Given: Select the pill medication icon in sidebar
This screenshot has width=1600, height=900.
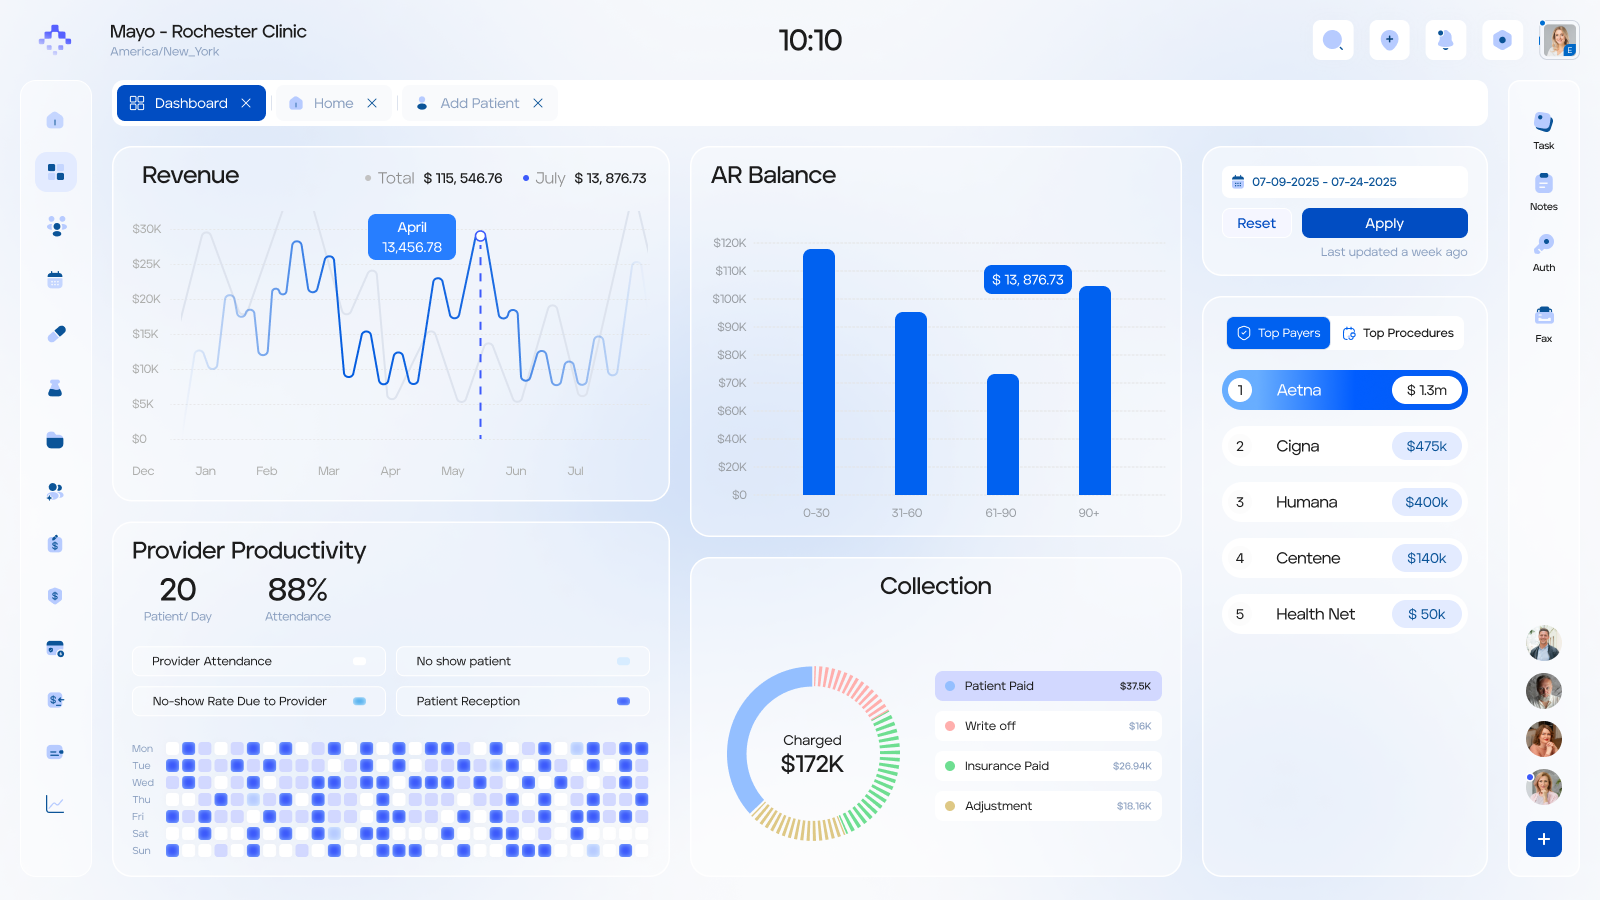Looking at the screenshot, I should [56, 334].
